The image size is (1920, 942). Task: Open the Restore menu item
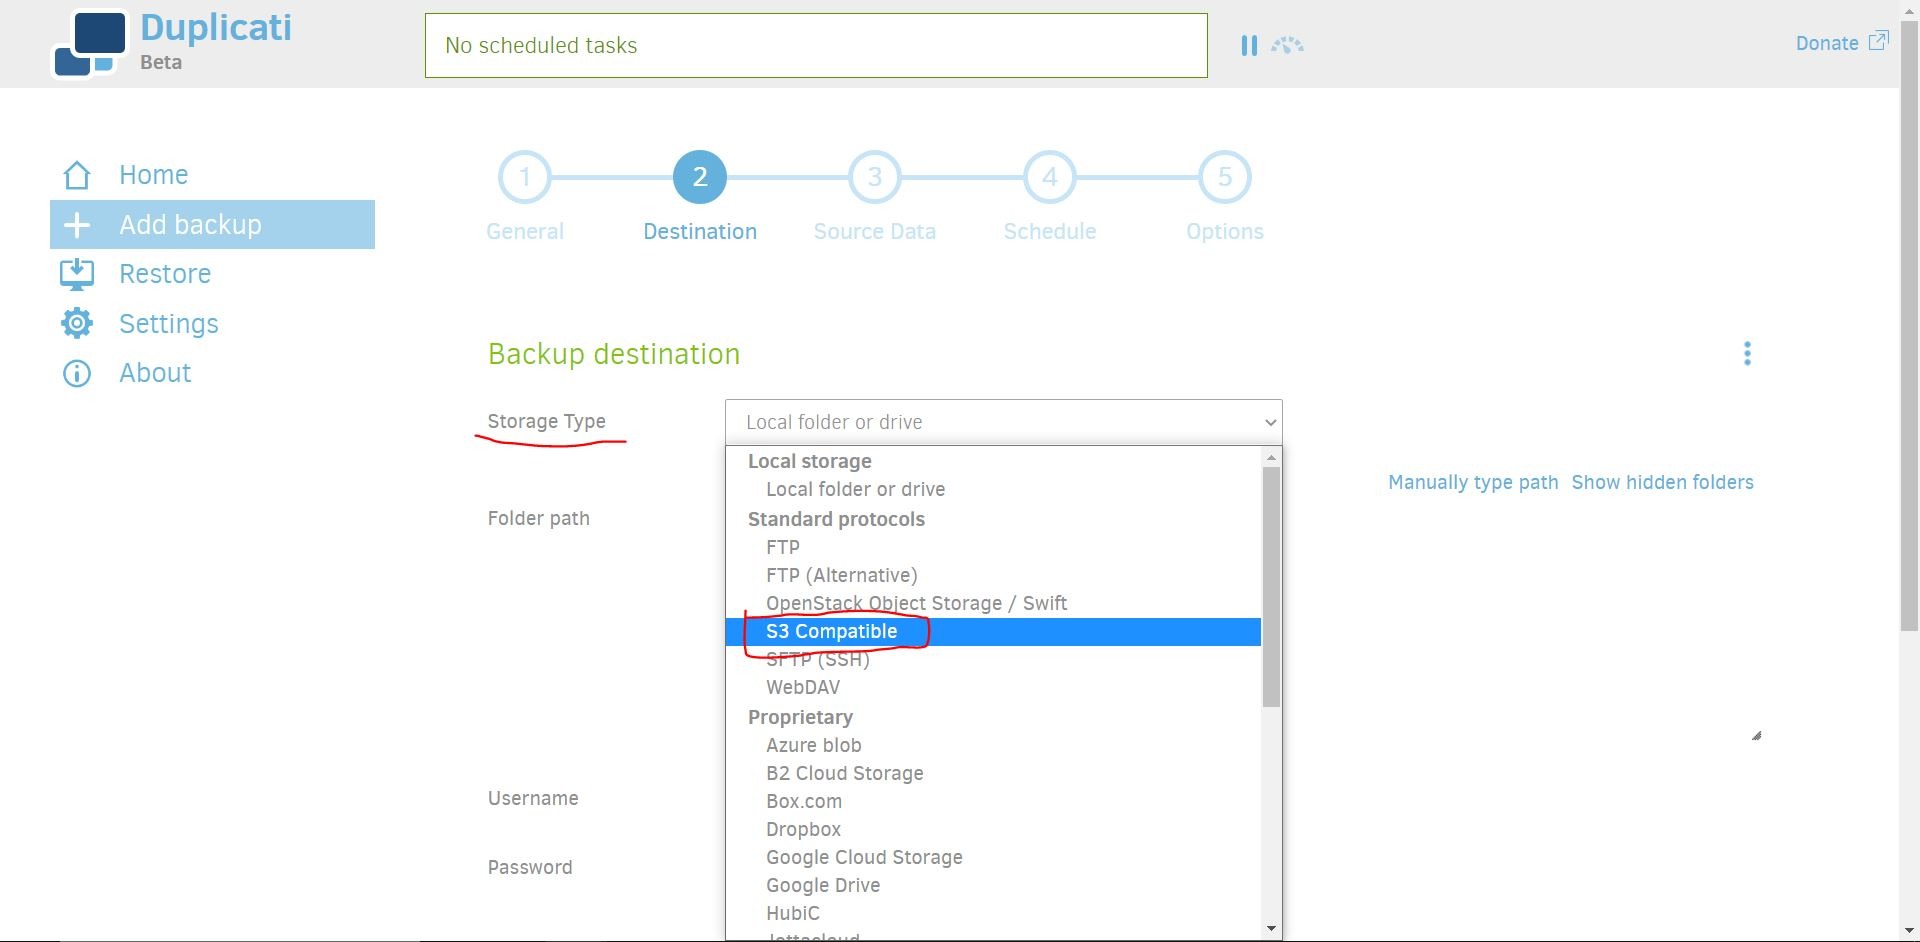click(x=165, y=274)
